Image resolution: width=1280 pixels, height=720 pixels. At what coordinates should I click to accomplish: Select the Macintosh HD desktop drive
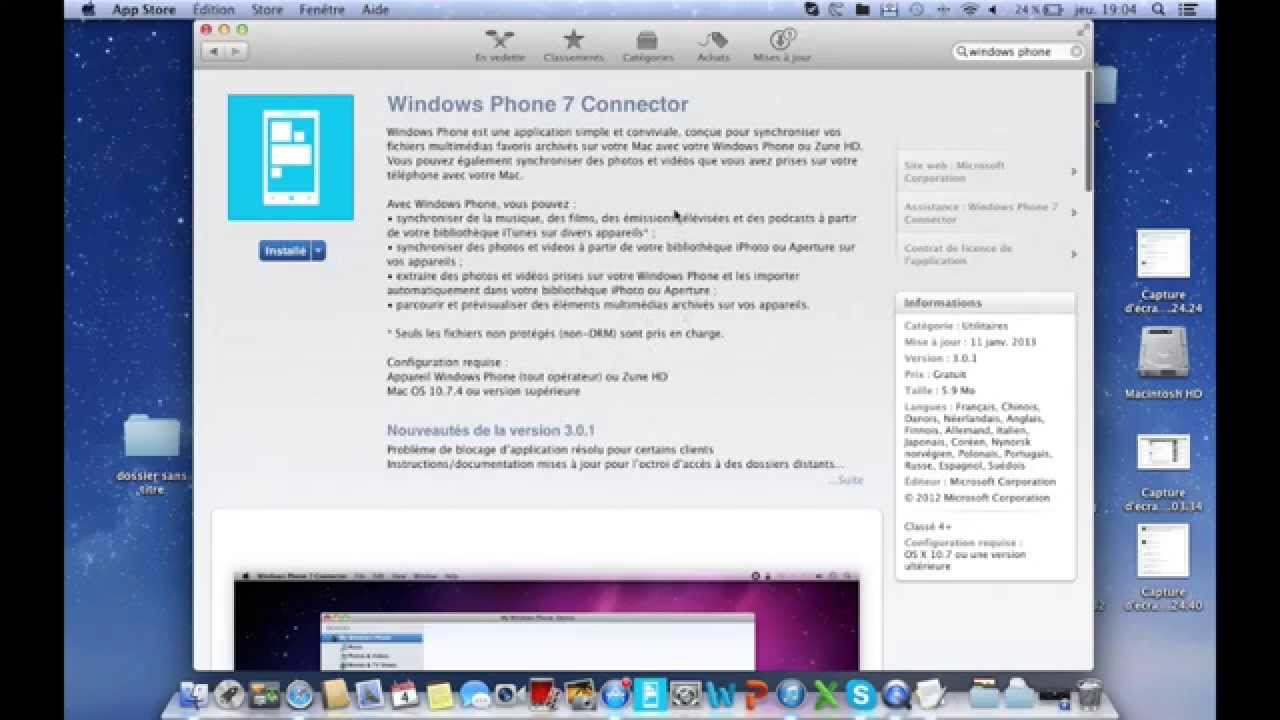coord(1163,362)
